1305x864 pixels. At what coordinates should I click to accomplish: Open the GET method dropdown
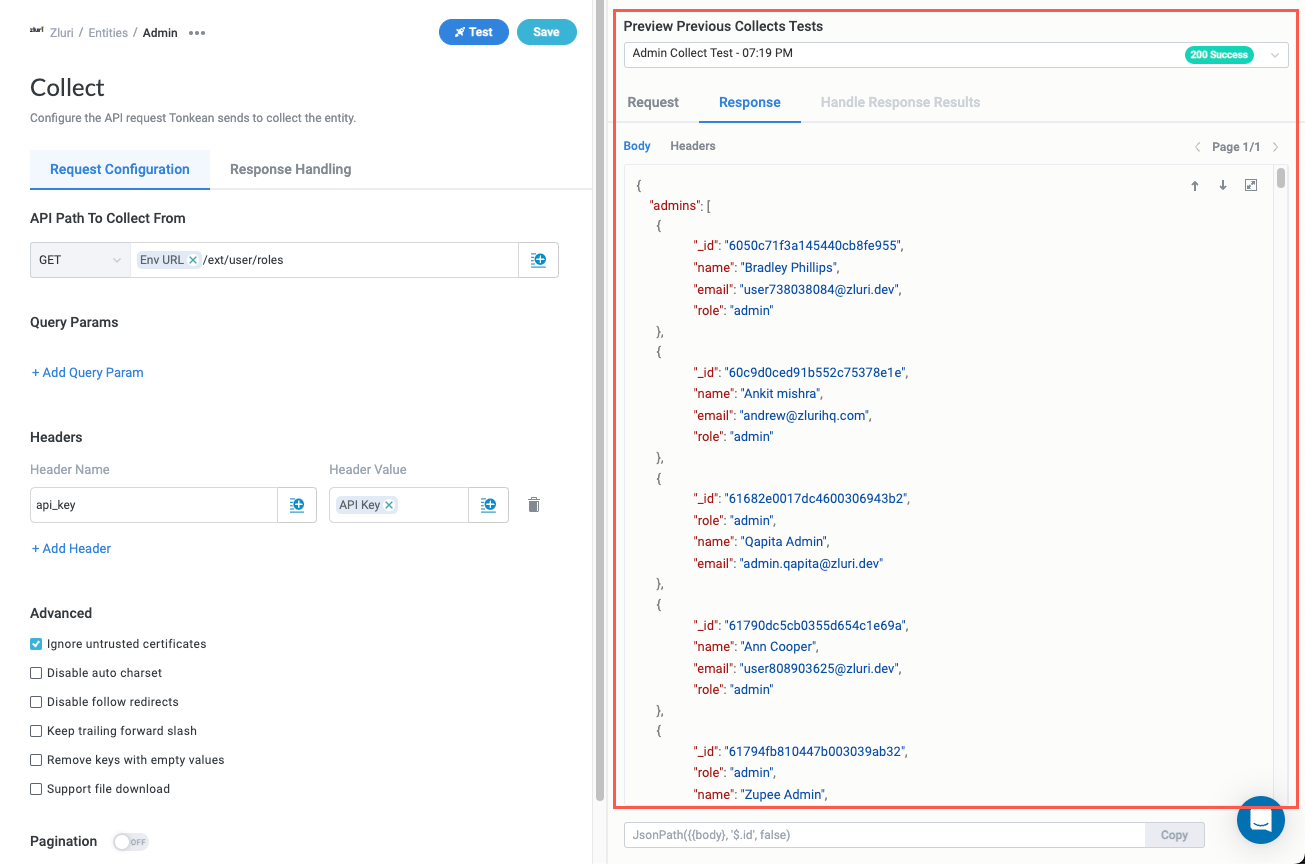pyautogui.click(x=80, y=260)
